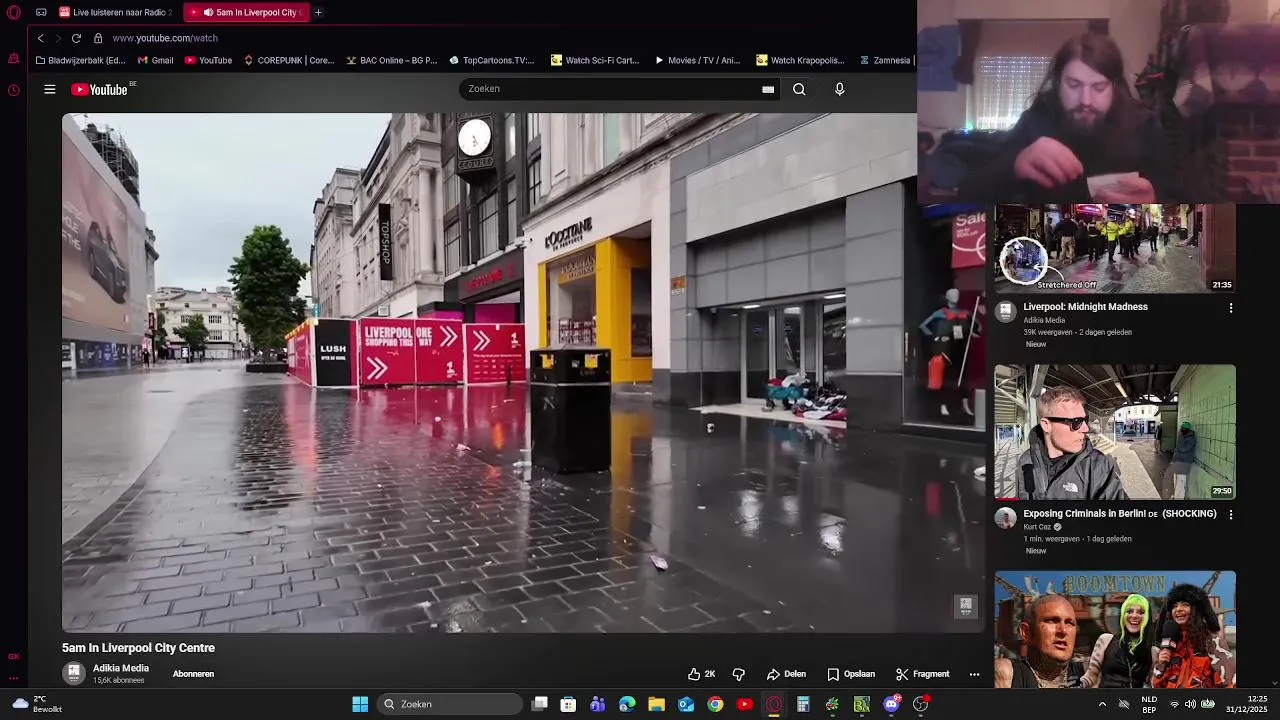
Task: Create clip with Fragment button
Action: pyautogui.click(x=922, y=674)
